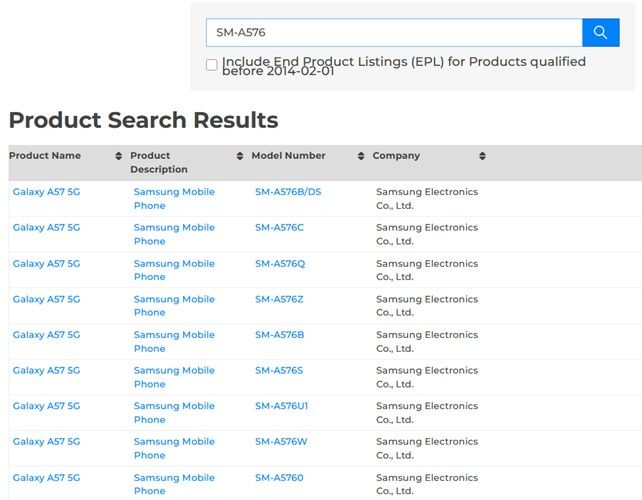Click the magnifying glass search button
This screenshot has height=500, width=642.
(x=600, y=32)
